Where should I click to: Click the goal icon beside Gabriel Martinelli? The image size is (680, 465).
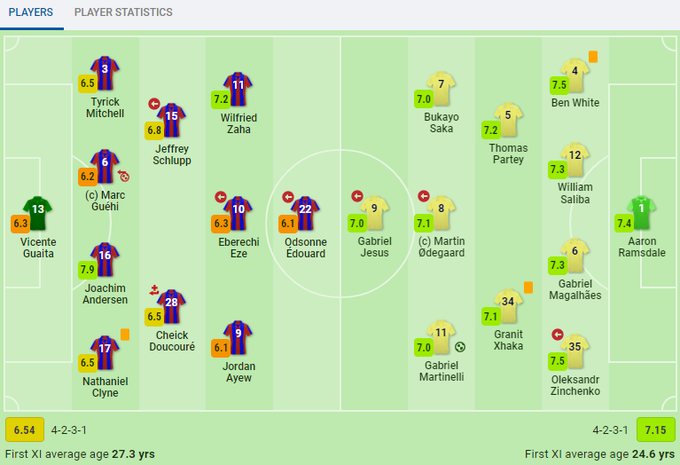pos(460,347)
